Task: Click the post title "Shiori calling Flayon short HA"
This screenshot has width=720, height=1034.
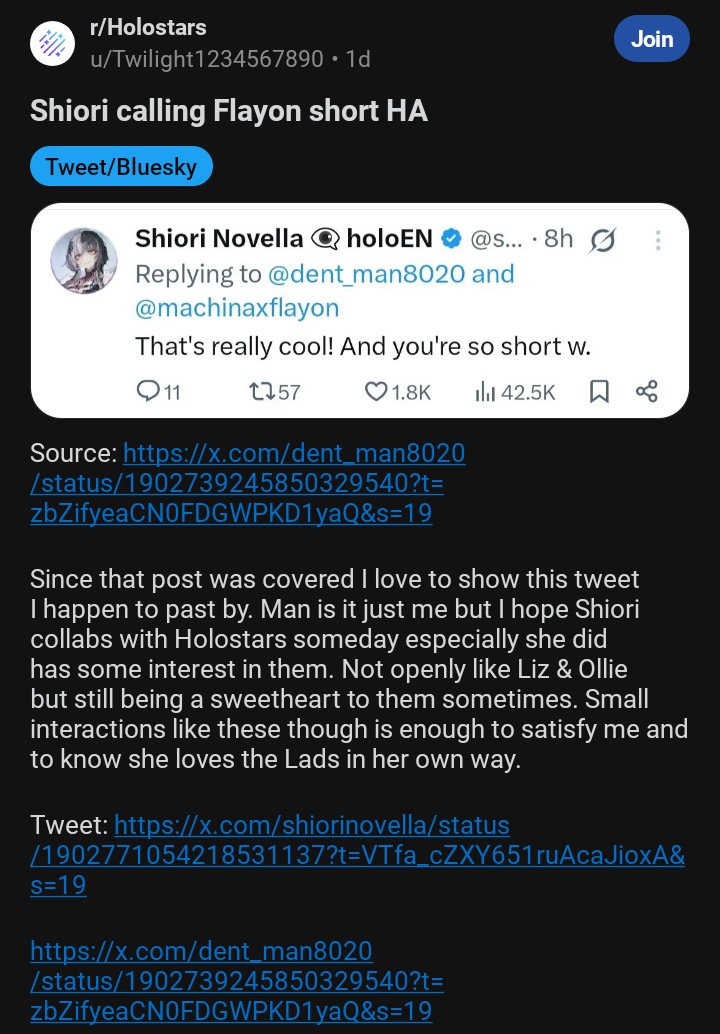Action: click(x=229, y=110)
